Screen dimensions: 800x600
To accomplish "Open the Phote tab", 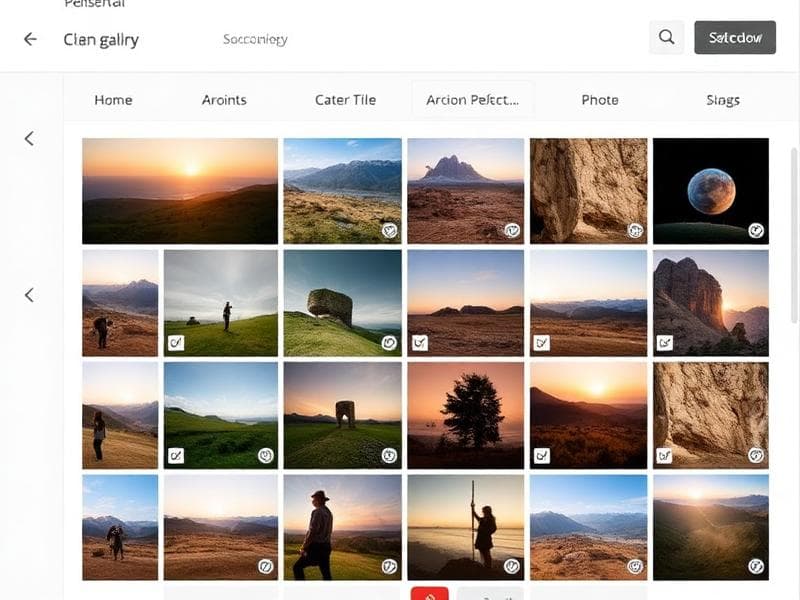I will point(600,100).
